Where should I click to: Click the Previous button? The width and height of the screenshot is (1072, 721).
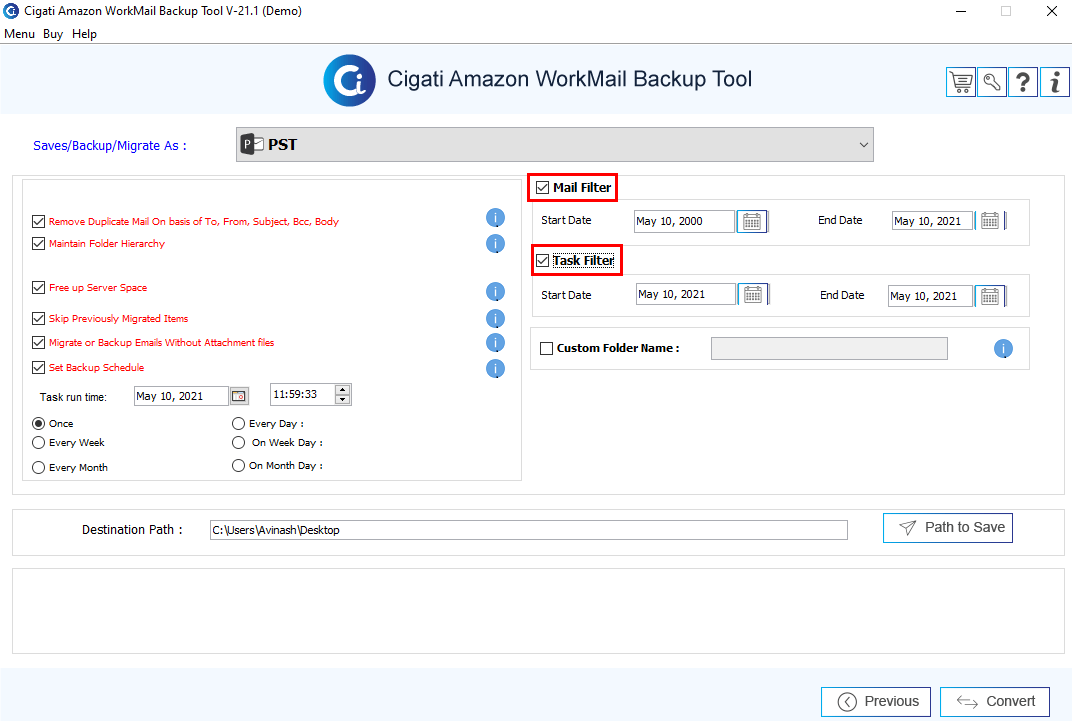tap(876, 702)
